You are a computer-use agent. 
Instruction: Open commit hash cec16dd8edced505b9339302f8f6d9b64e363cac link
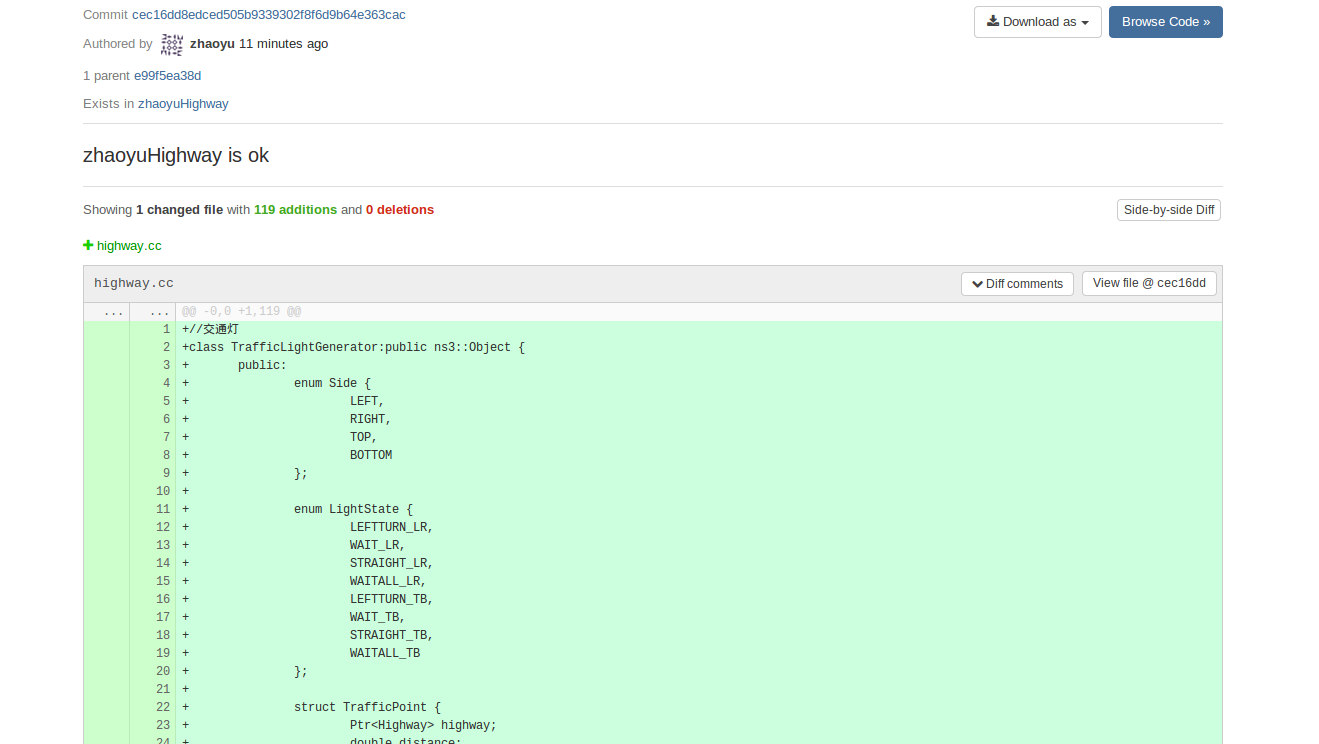tap(269, 15)
